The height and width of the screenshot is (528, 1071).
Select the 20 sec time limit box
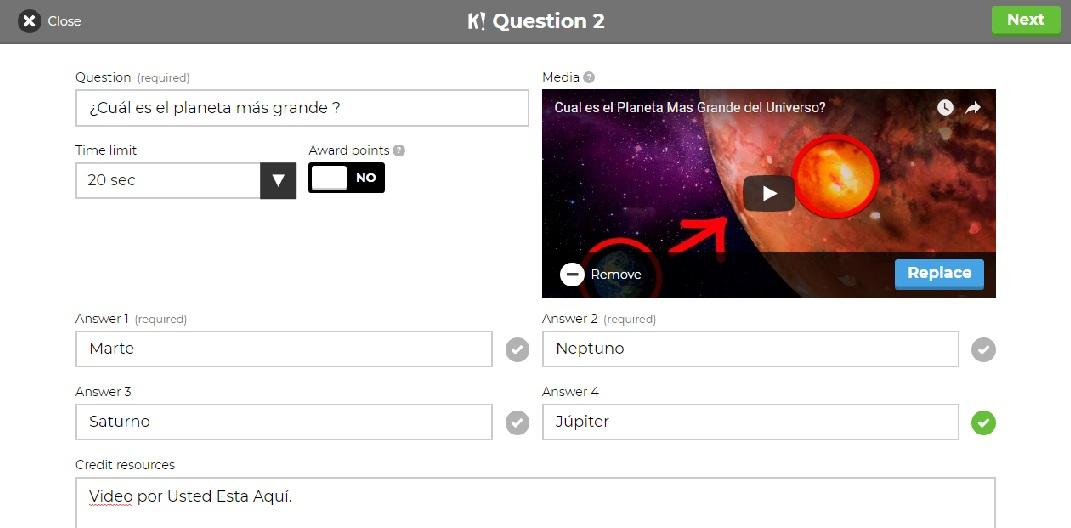click(x=168, y=180)
